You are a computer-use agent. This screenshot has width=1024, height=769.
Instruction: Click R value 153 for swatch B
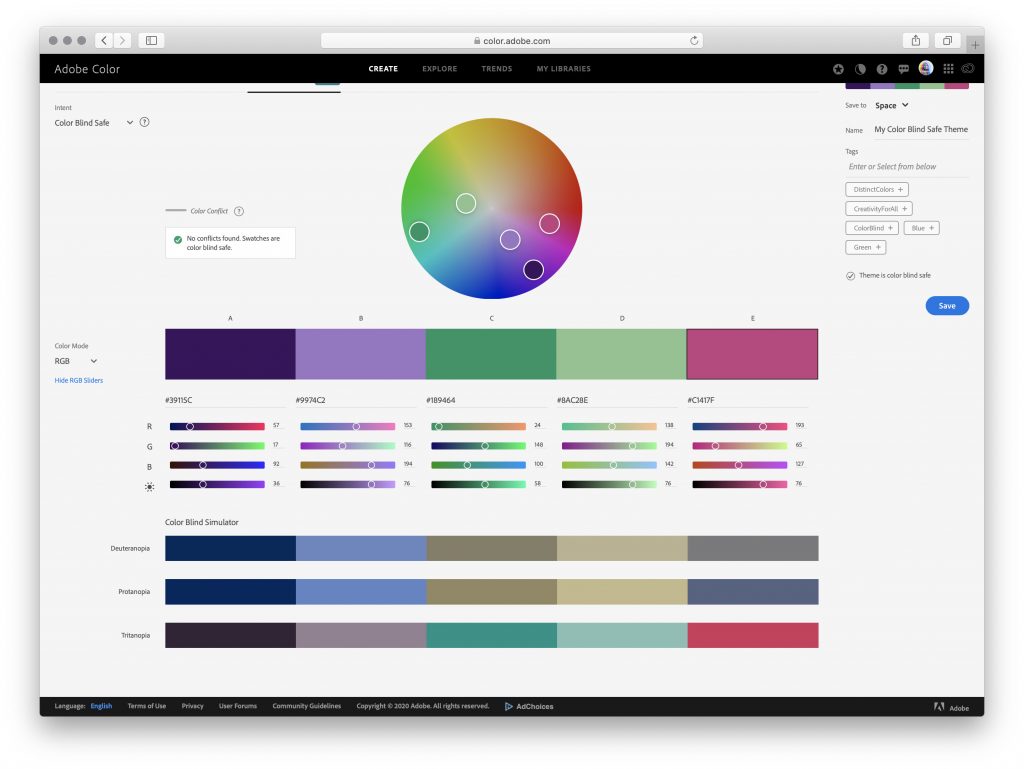(408, 426)
